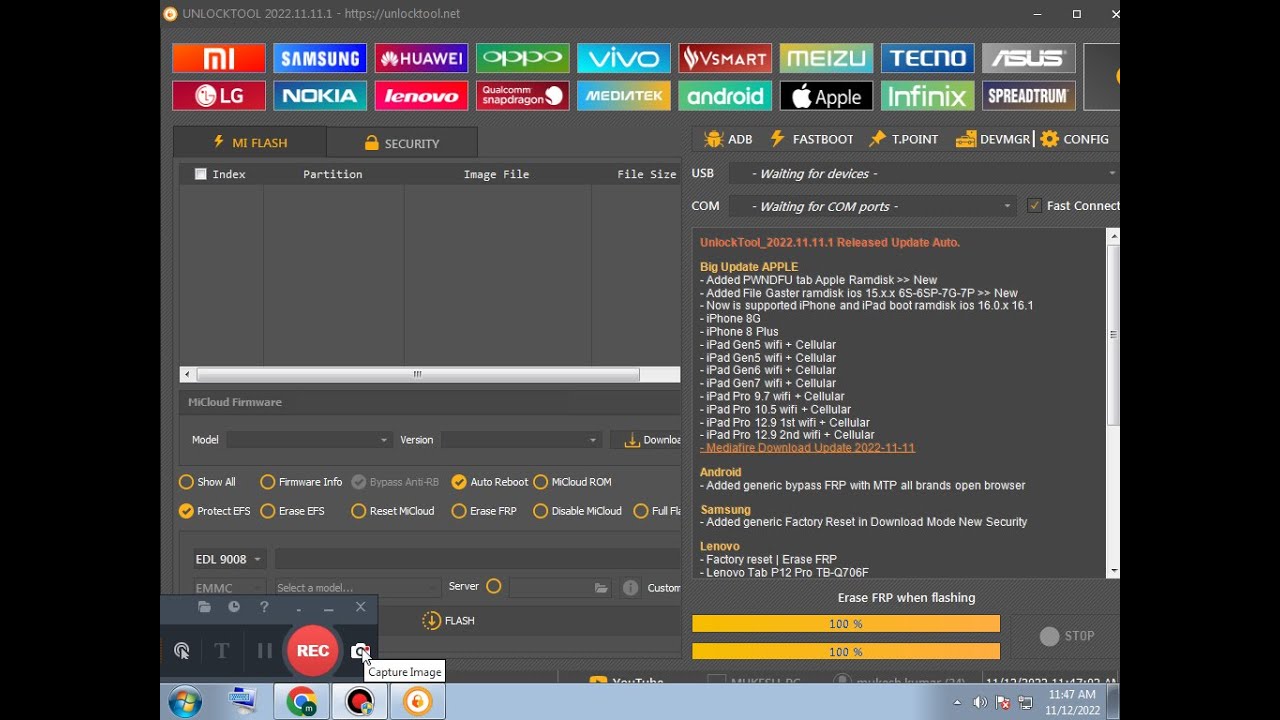Choose the Infinix brand tile
Screen dimensions: 1280x720
pos(927,96)
